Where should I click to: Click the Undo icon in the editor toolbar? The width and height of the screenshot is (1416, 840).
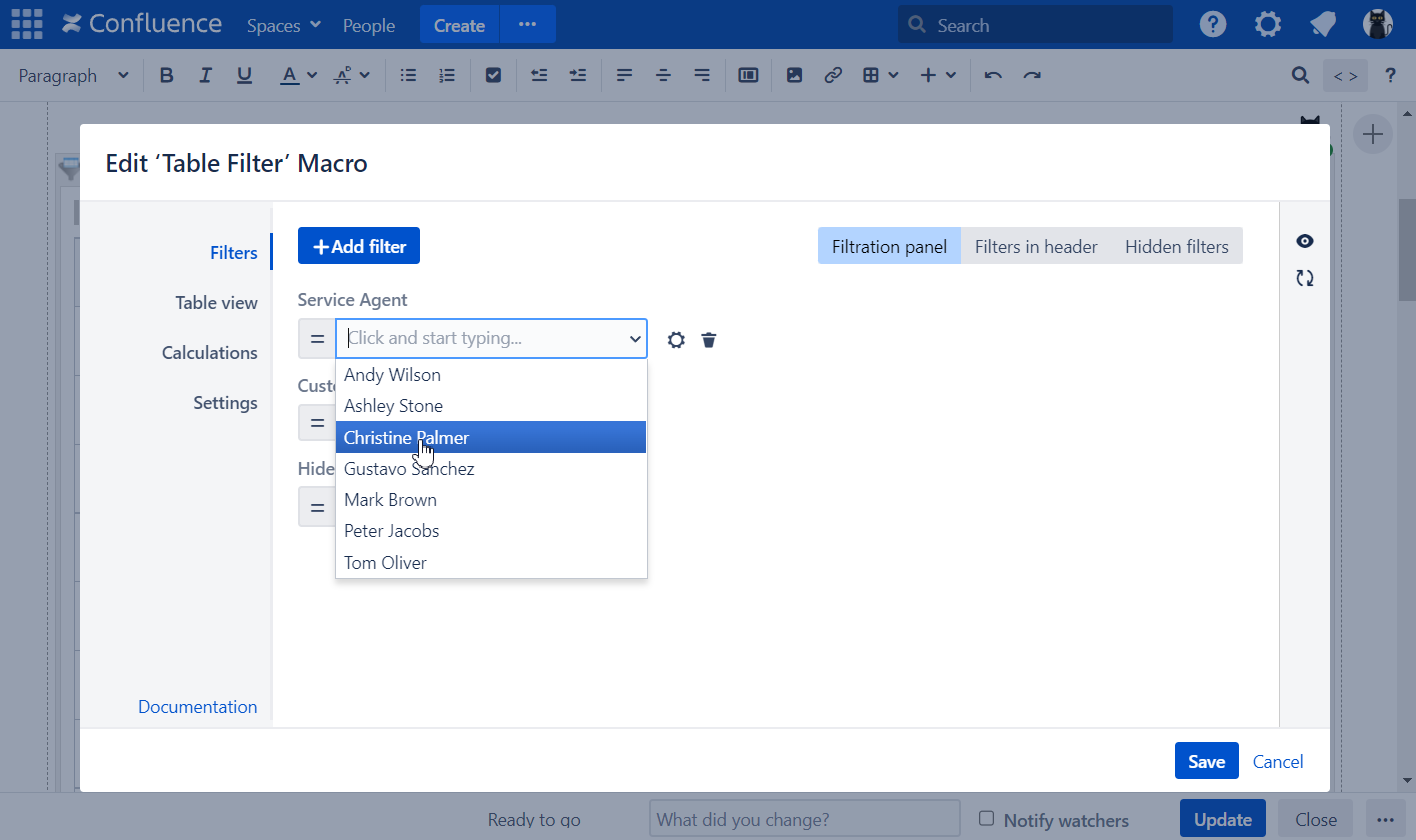point(992,75)
